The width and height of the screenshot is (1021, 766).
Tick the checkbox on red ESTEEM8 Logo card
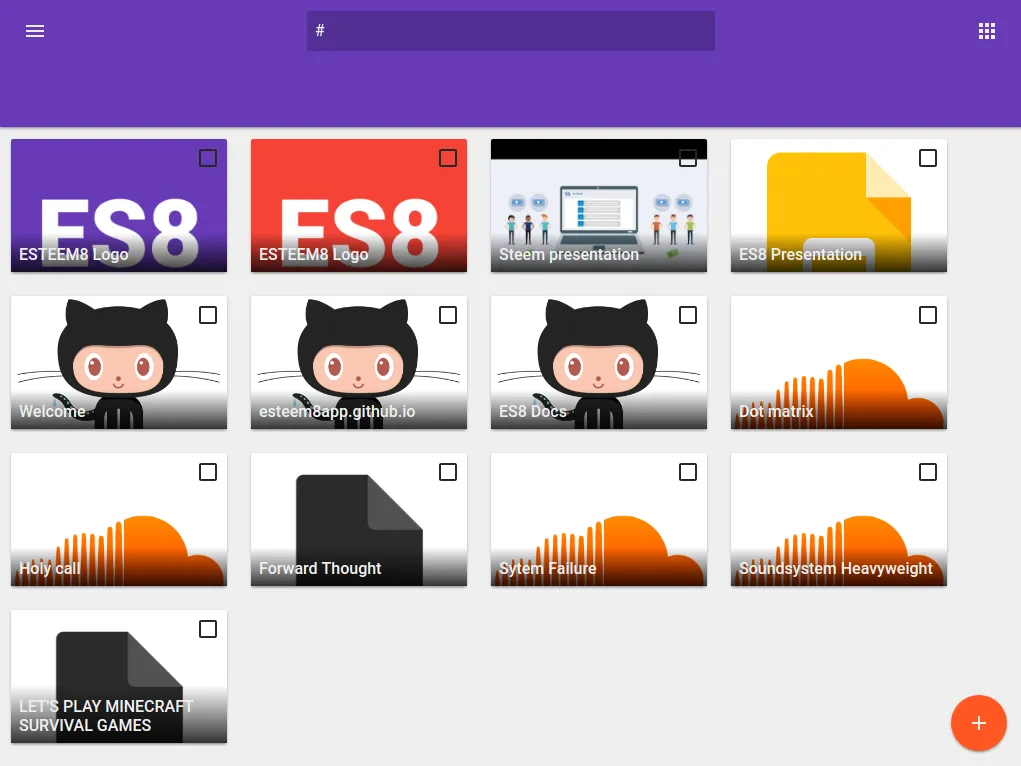(x=448, y=158)
